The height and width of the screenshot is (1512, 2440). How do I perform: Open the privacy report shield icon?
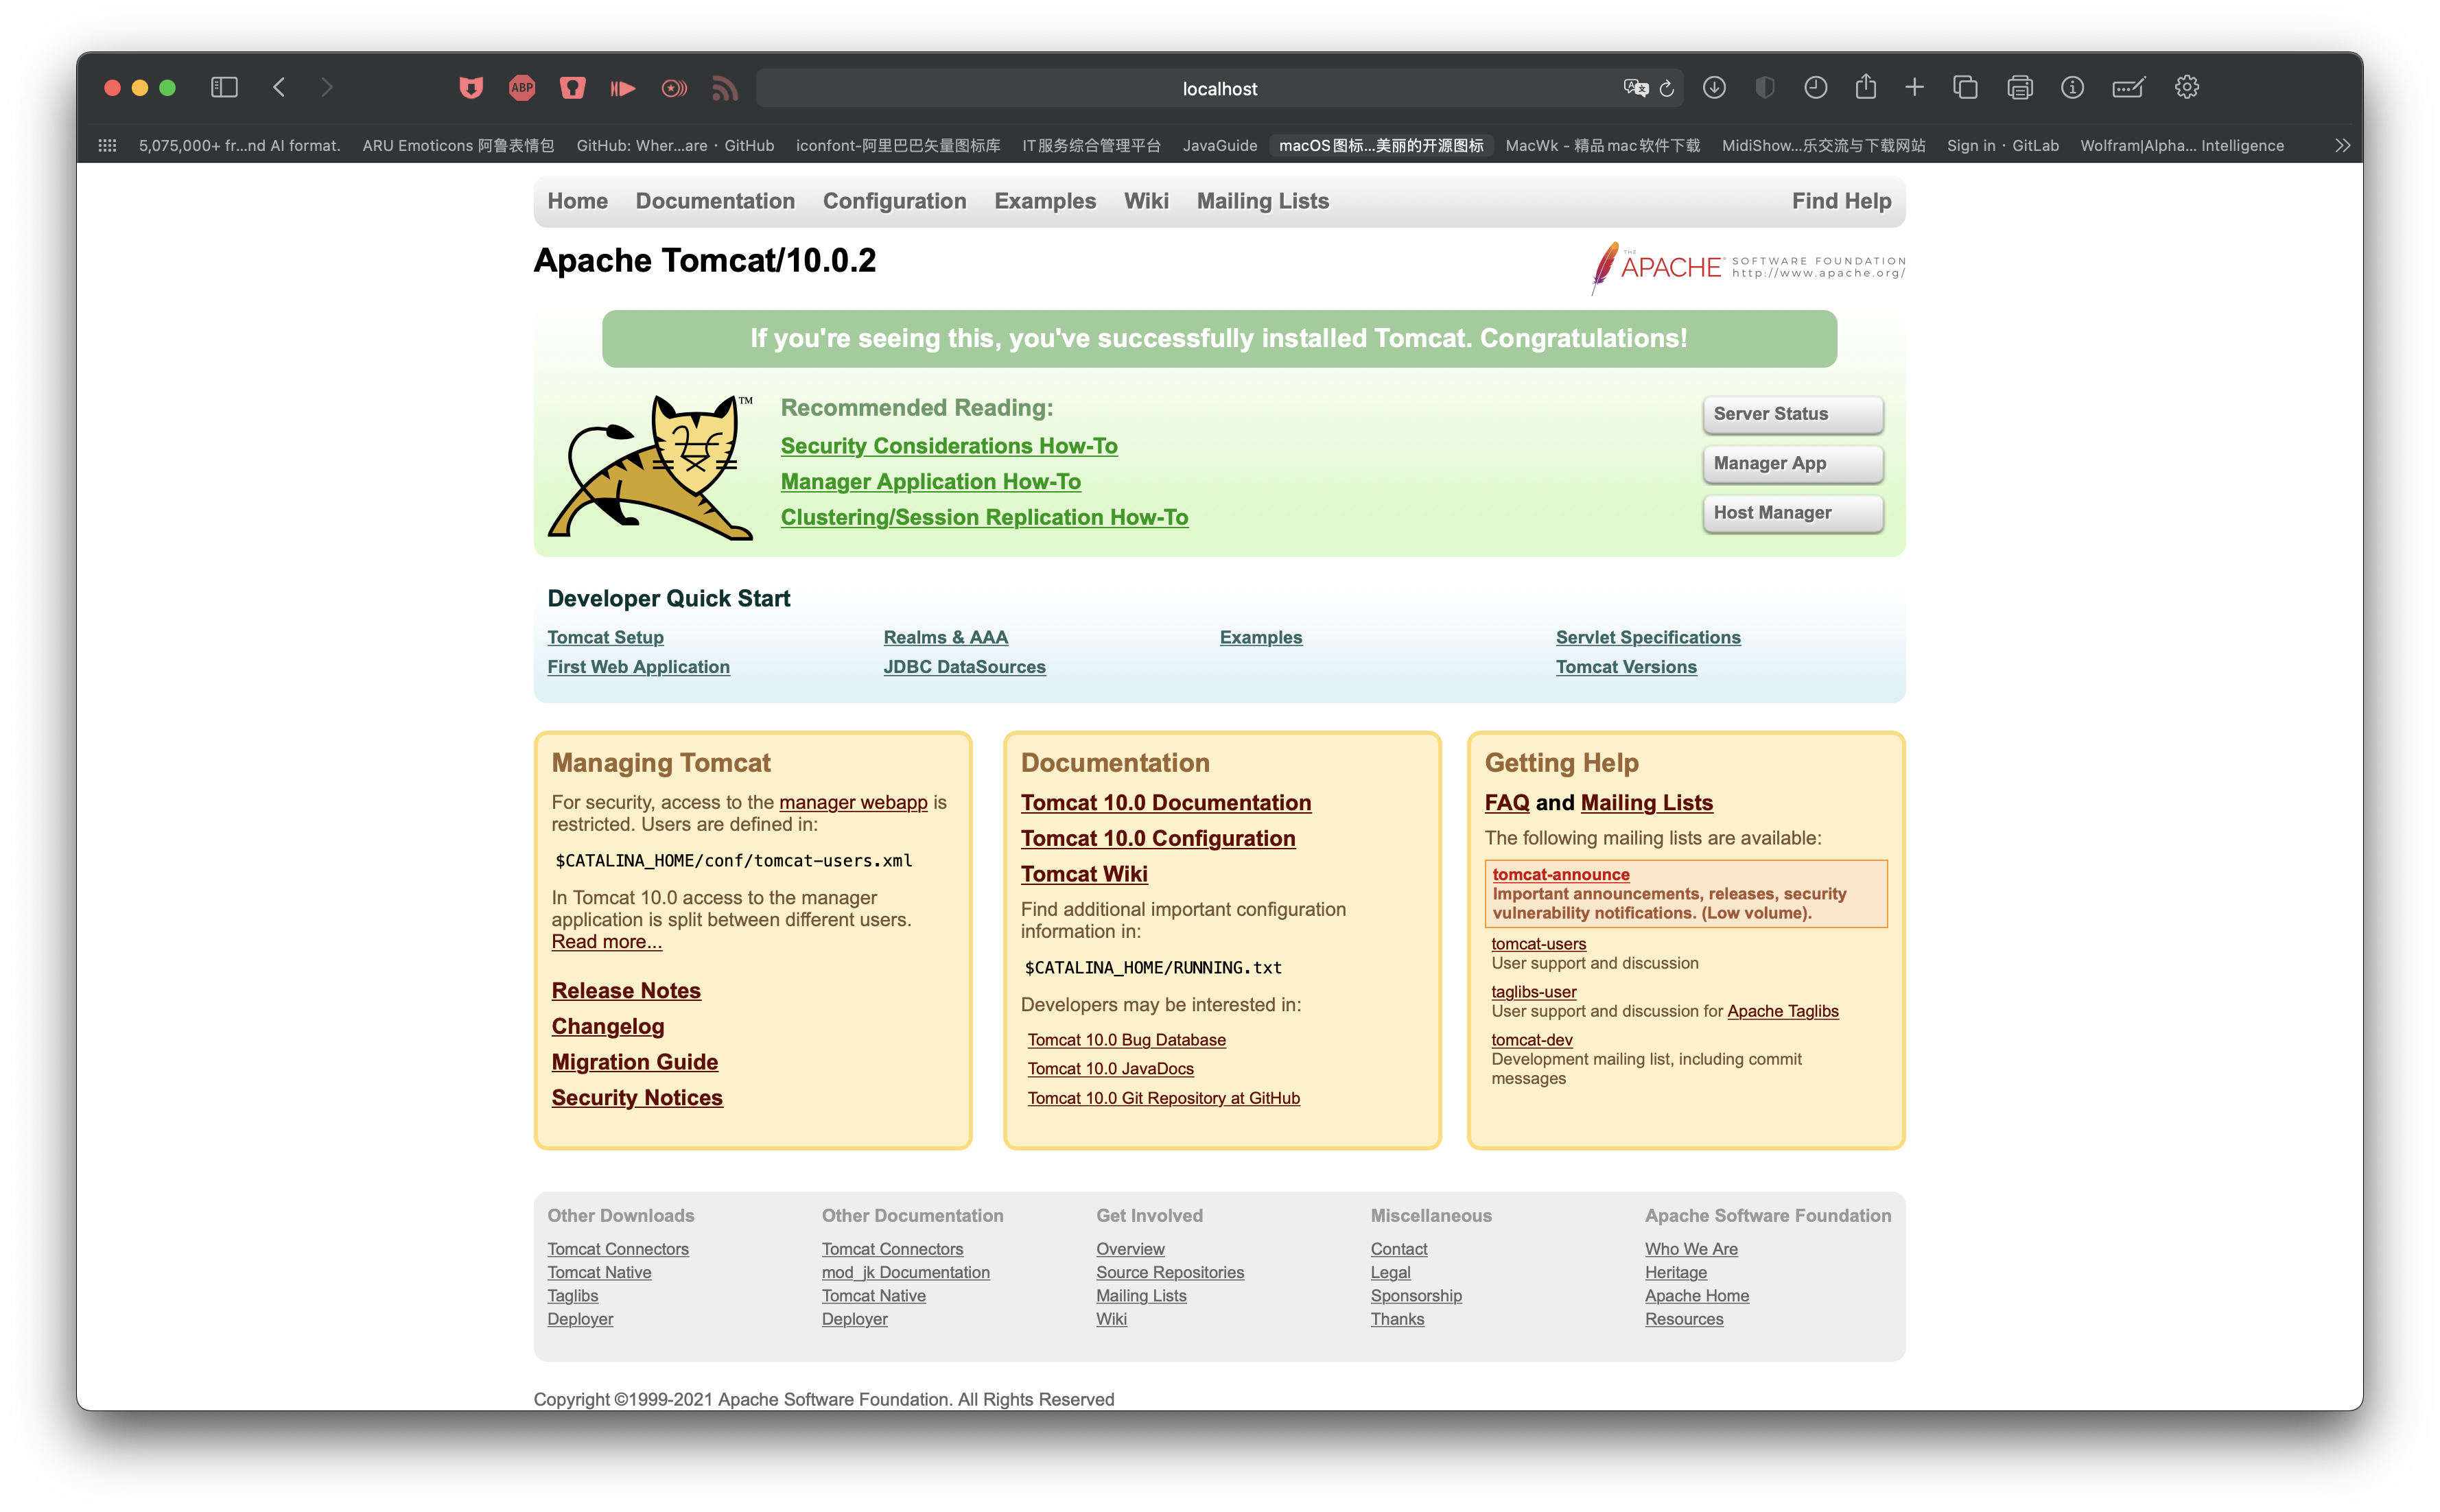tap(1765, 88)
